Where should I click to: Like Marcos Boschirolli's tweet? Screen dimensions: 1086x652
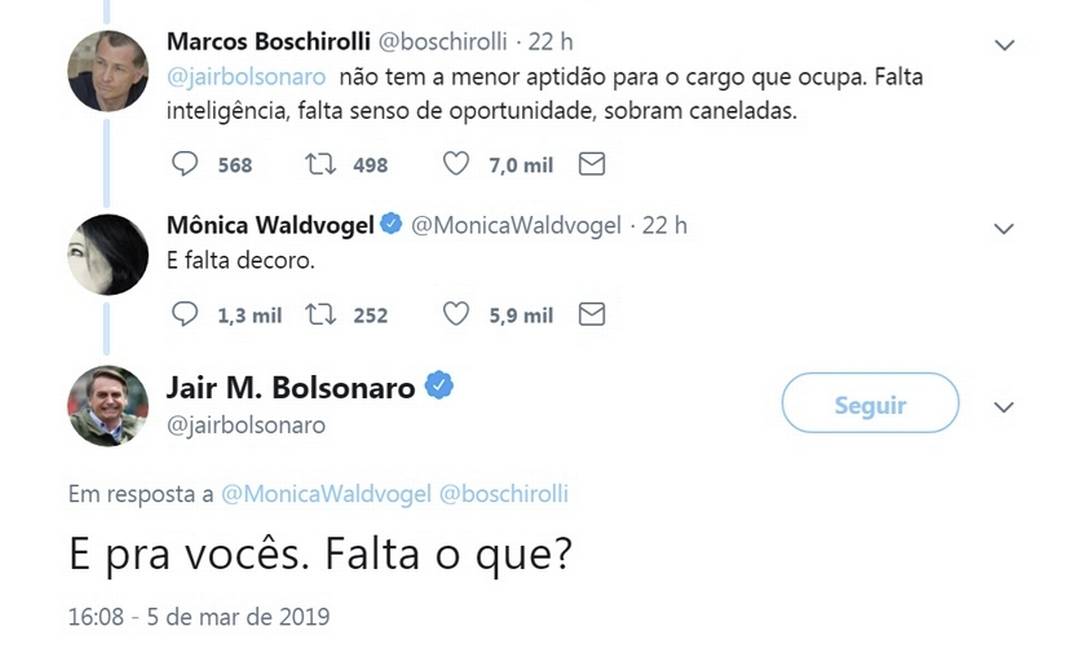click(456, 164)
